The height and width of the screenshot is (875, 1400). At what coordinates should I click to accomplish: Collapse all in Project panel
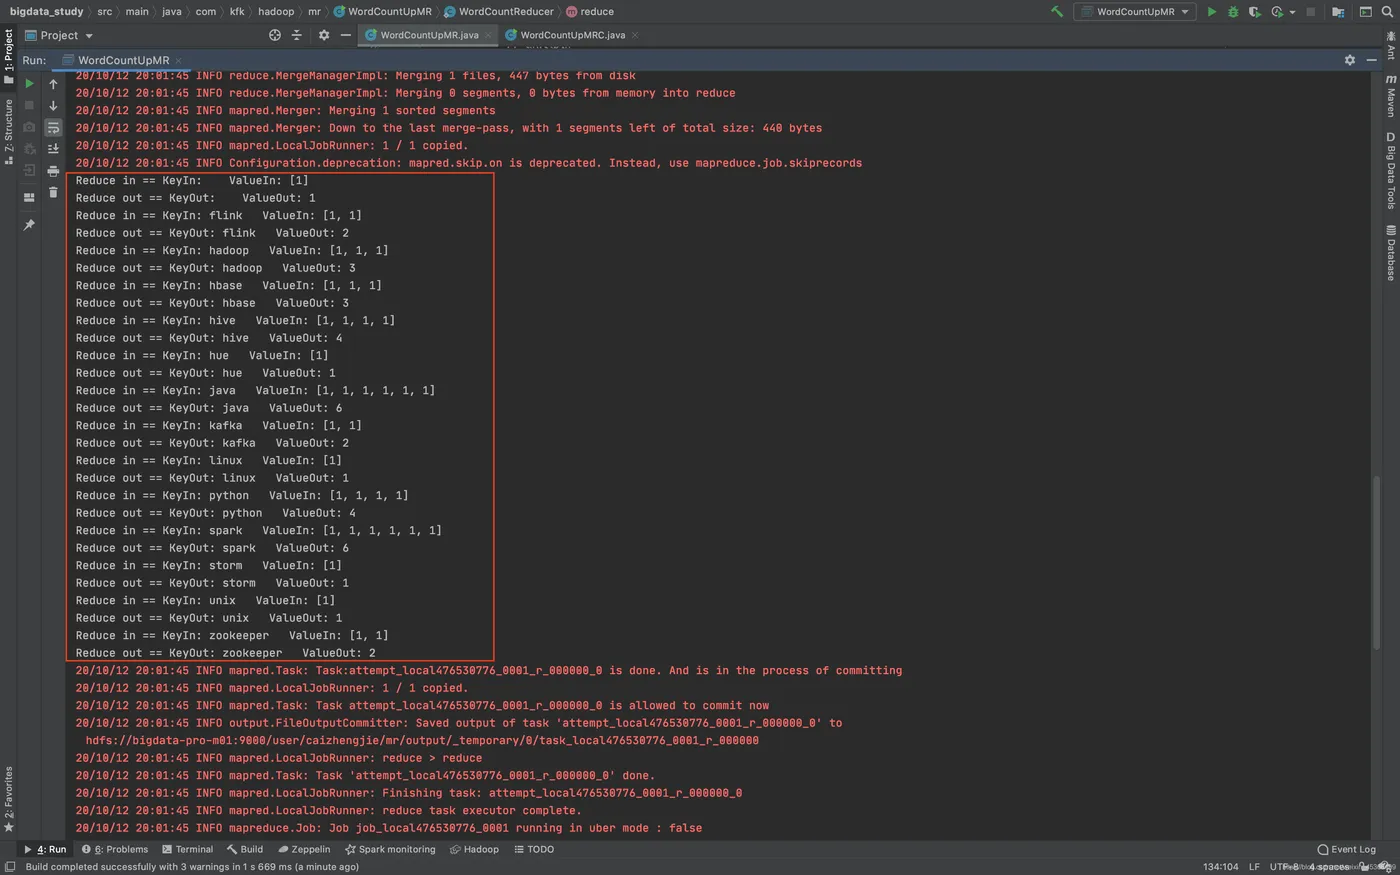pos(296,35)
